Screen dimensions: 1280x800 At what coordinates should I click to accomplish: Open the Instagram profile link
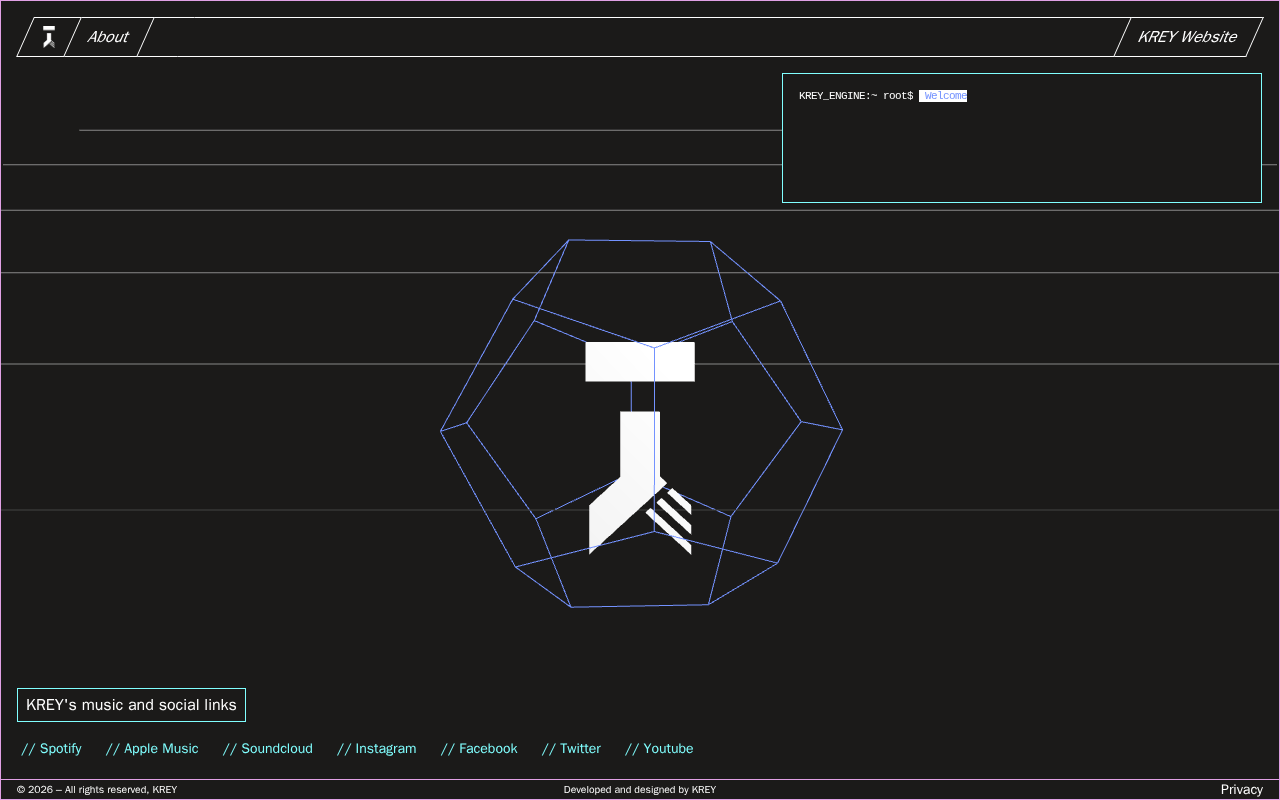(x=377, y=749)
